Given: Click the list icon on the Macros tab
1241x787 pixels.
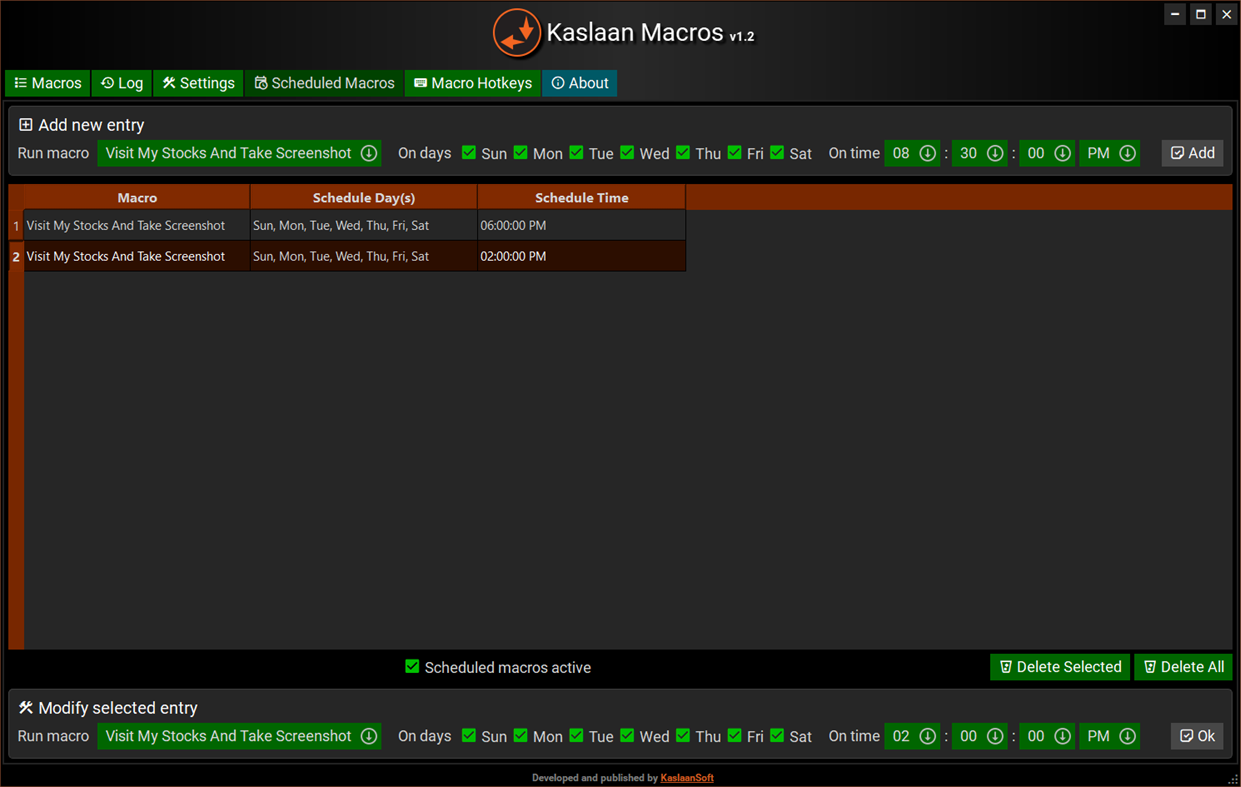Looking at the screenshot, I should (19, 83).
